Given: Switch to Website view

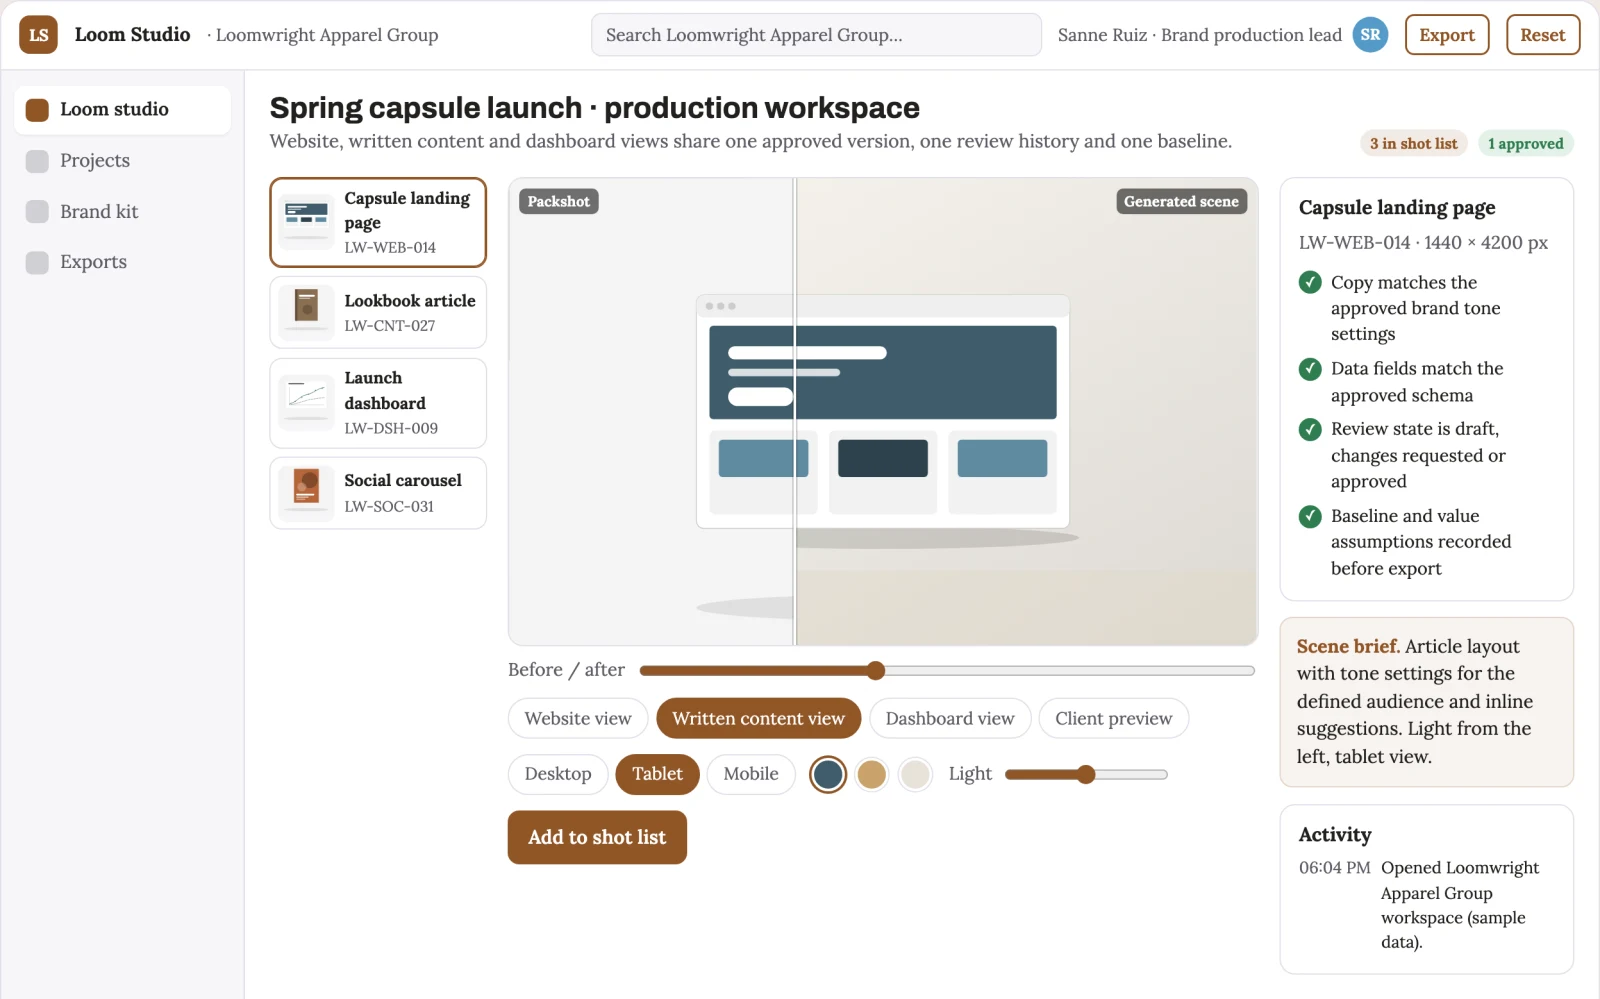Looking at the screenshot, I should tap(578, 719).
